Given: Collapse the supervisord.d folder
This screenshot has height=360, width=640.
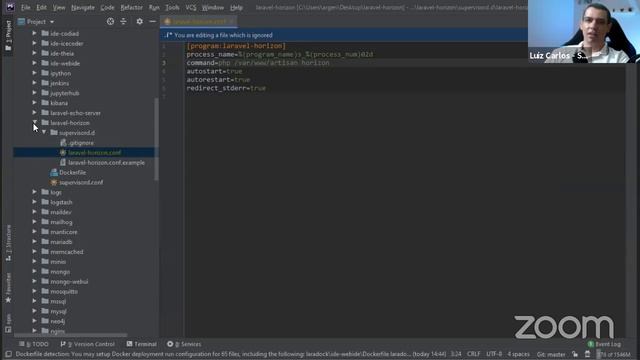Looking at the screenshot, I should click(44, 133).
